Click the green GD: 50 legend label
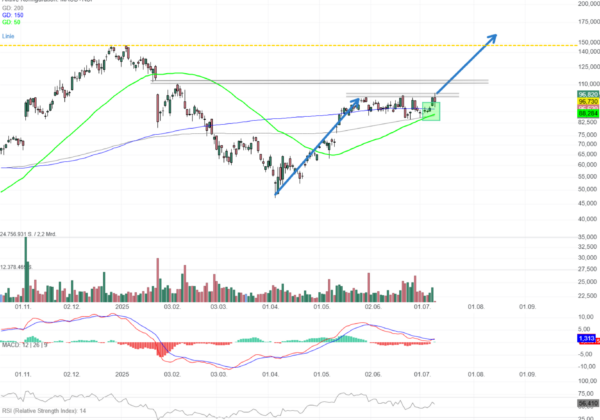 pyautogui.click(x=11, y=22)
